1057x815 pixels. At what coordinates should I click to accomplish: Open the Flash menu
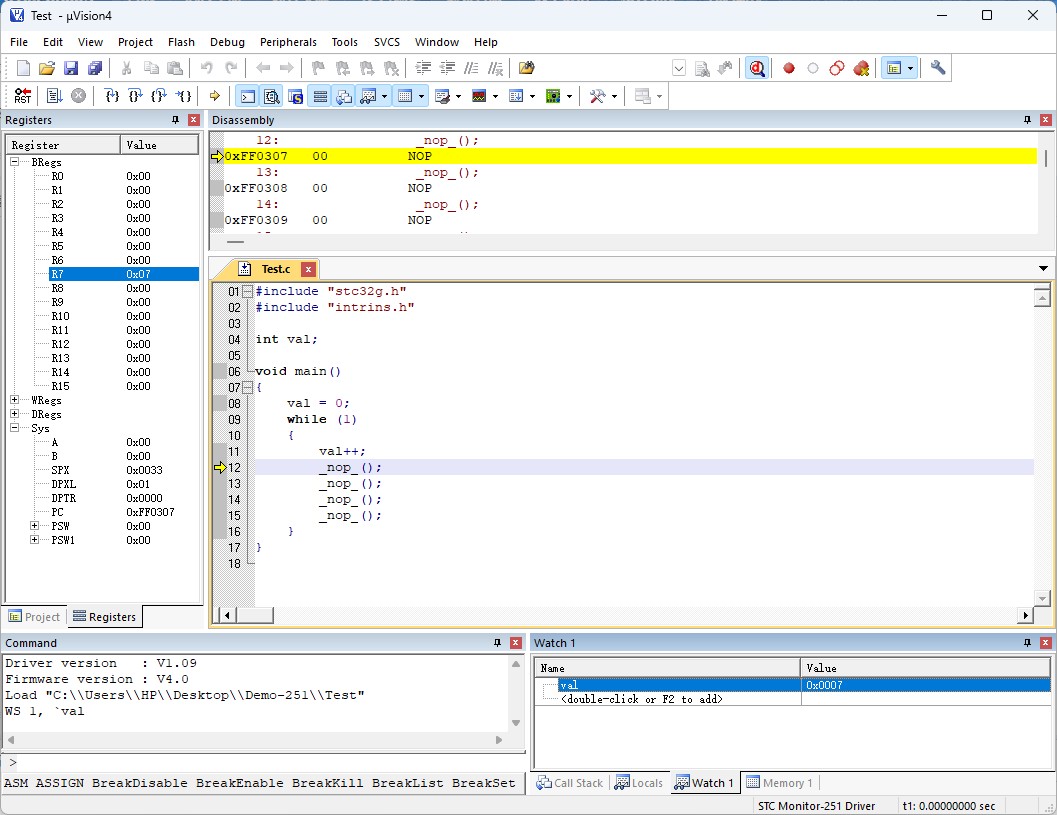pos(181,42)
